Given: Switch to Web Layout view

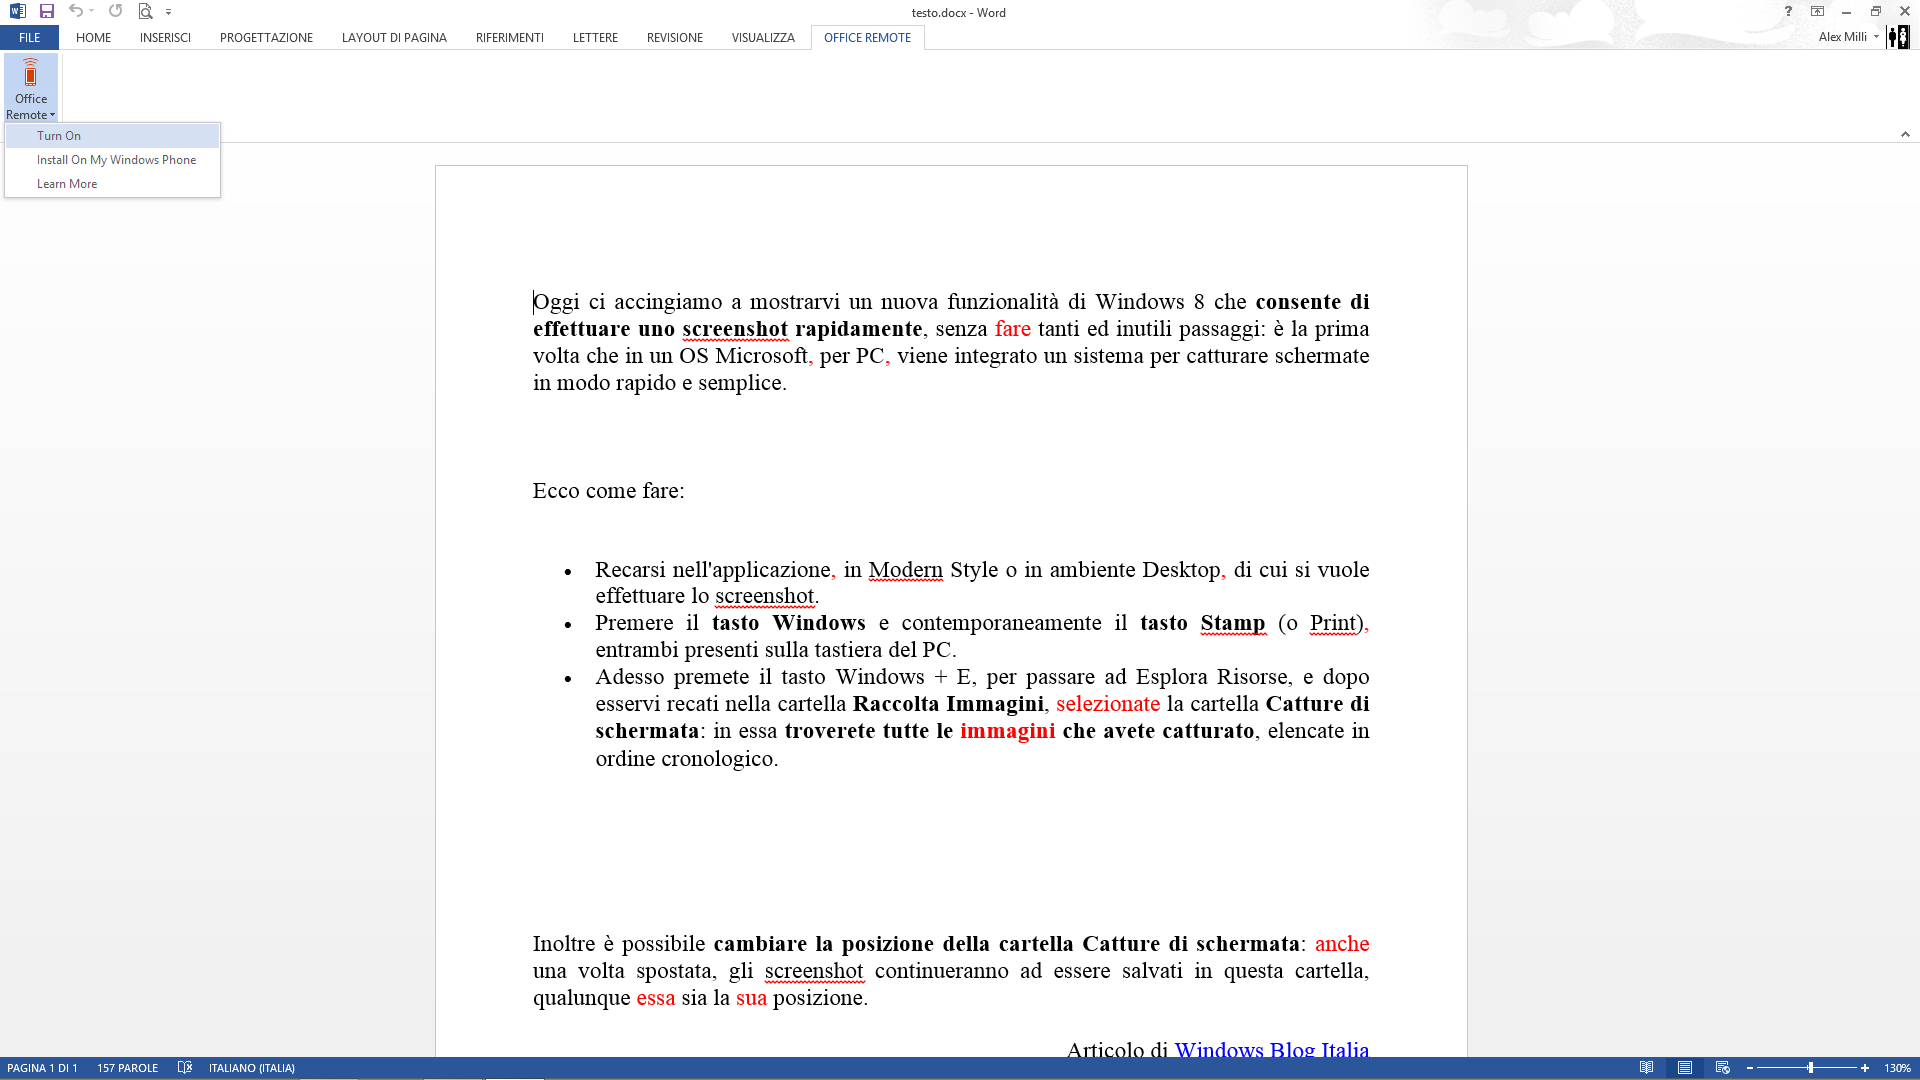Looking at the screenshot, I should coord(1722,1068).
